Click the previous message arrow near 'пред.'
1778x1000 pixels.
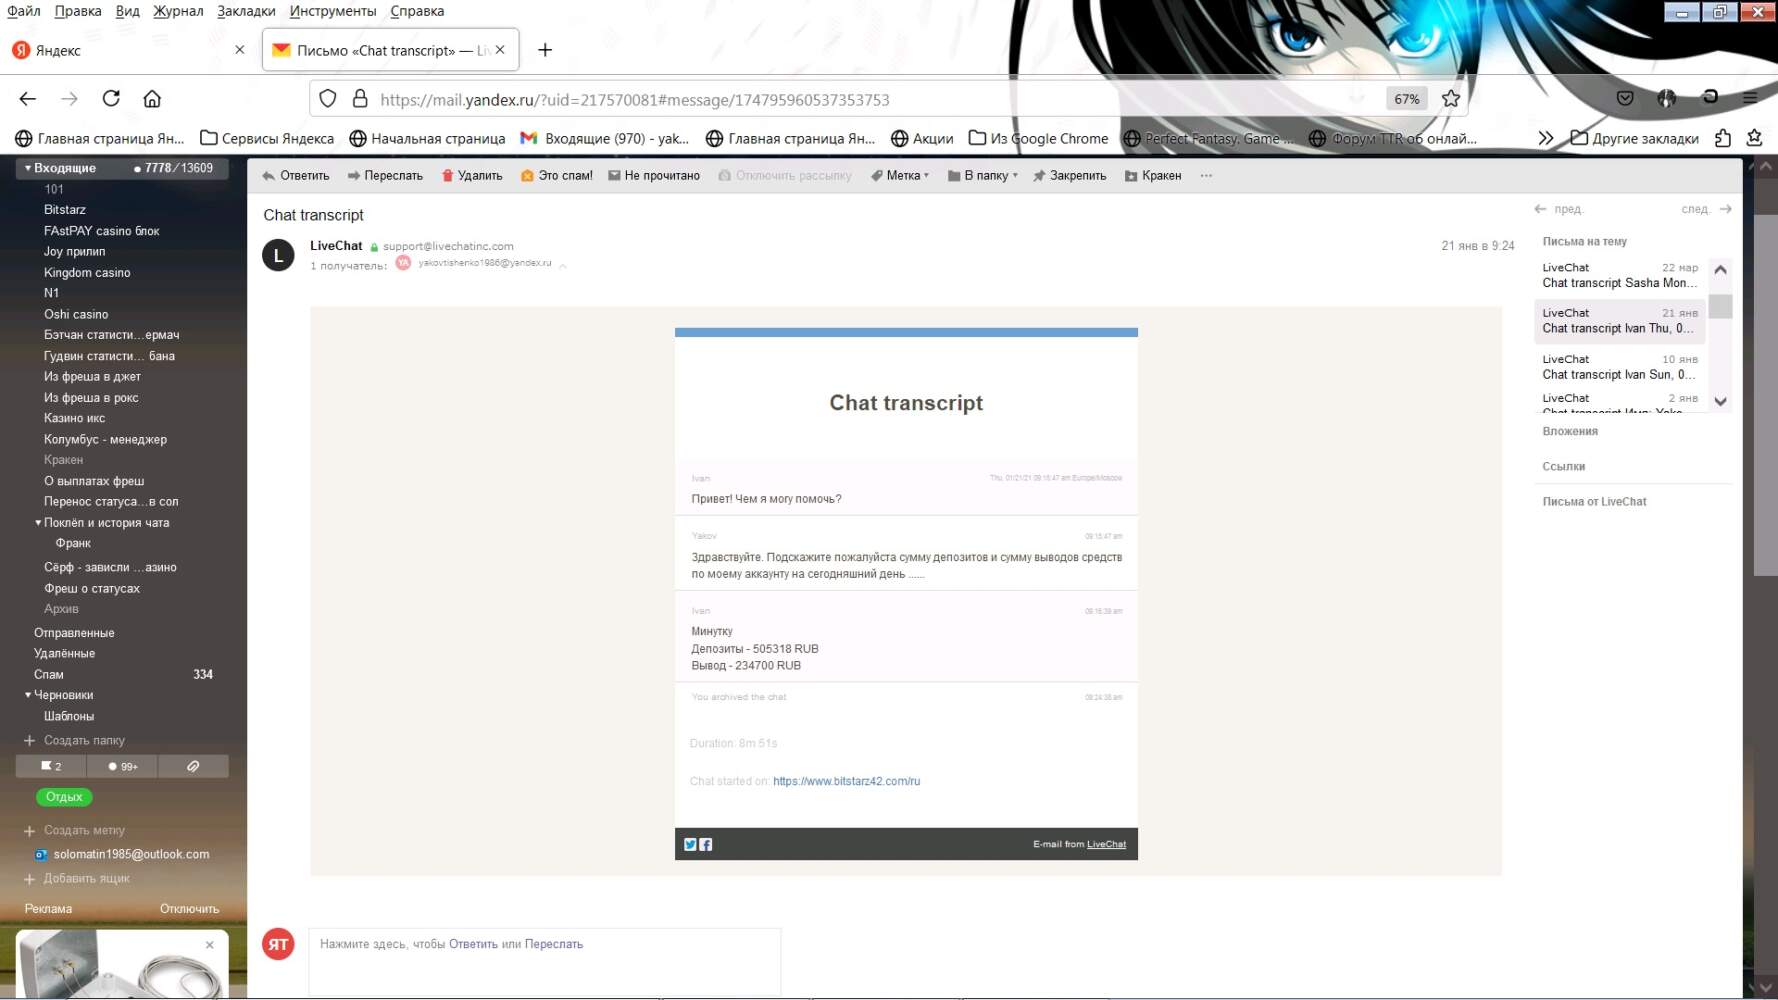(x=1540, y=209)
